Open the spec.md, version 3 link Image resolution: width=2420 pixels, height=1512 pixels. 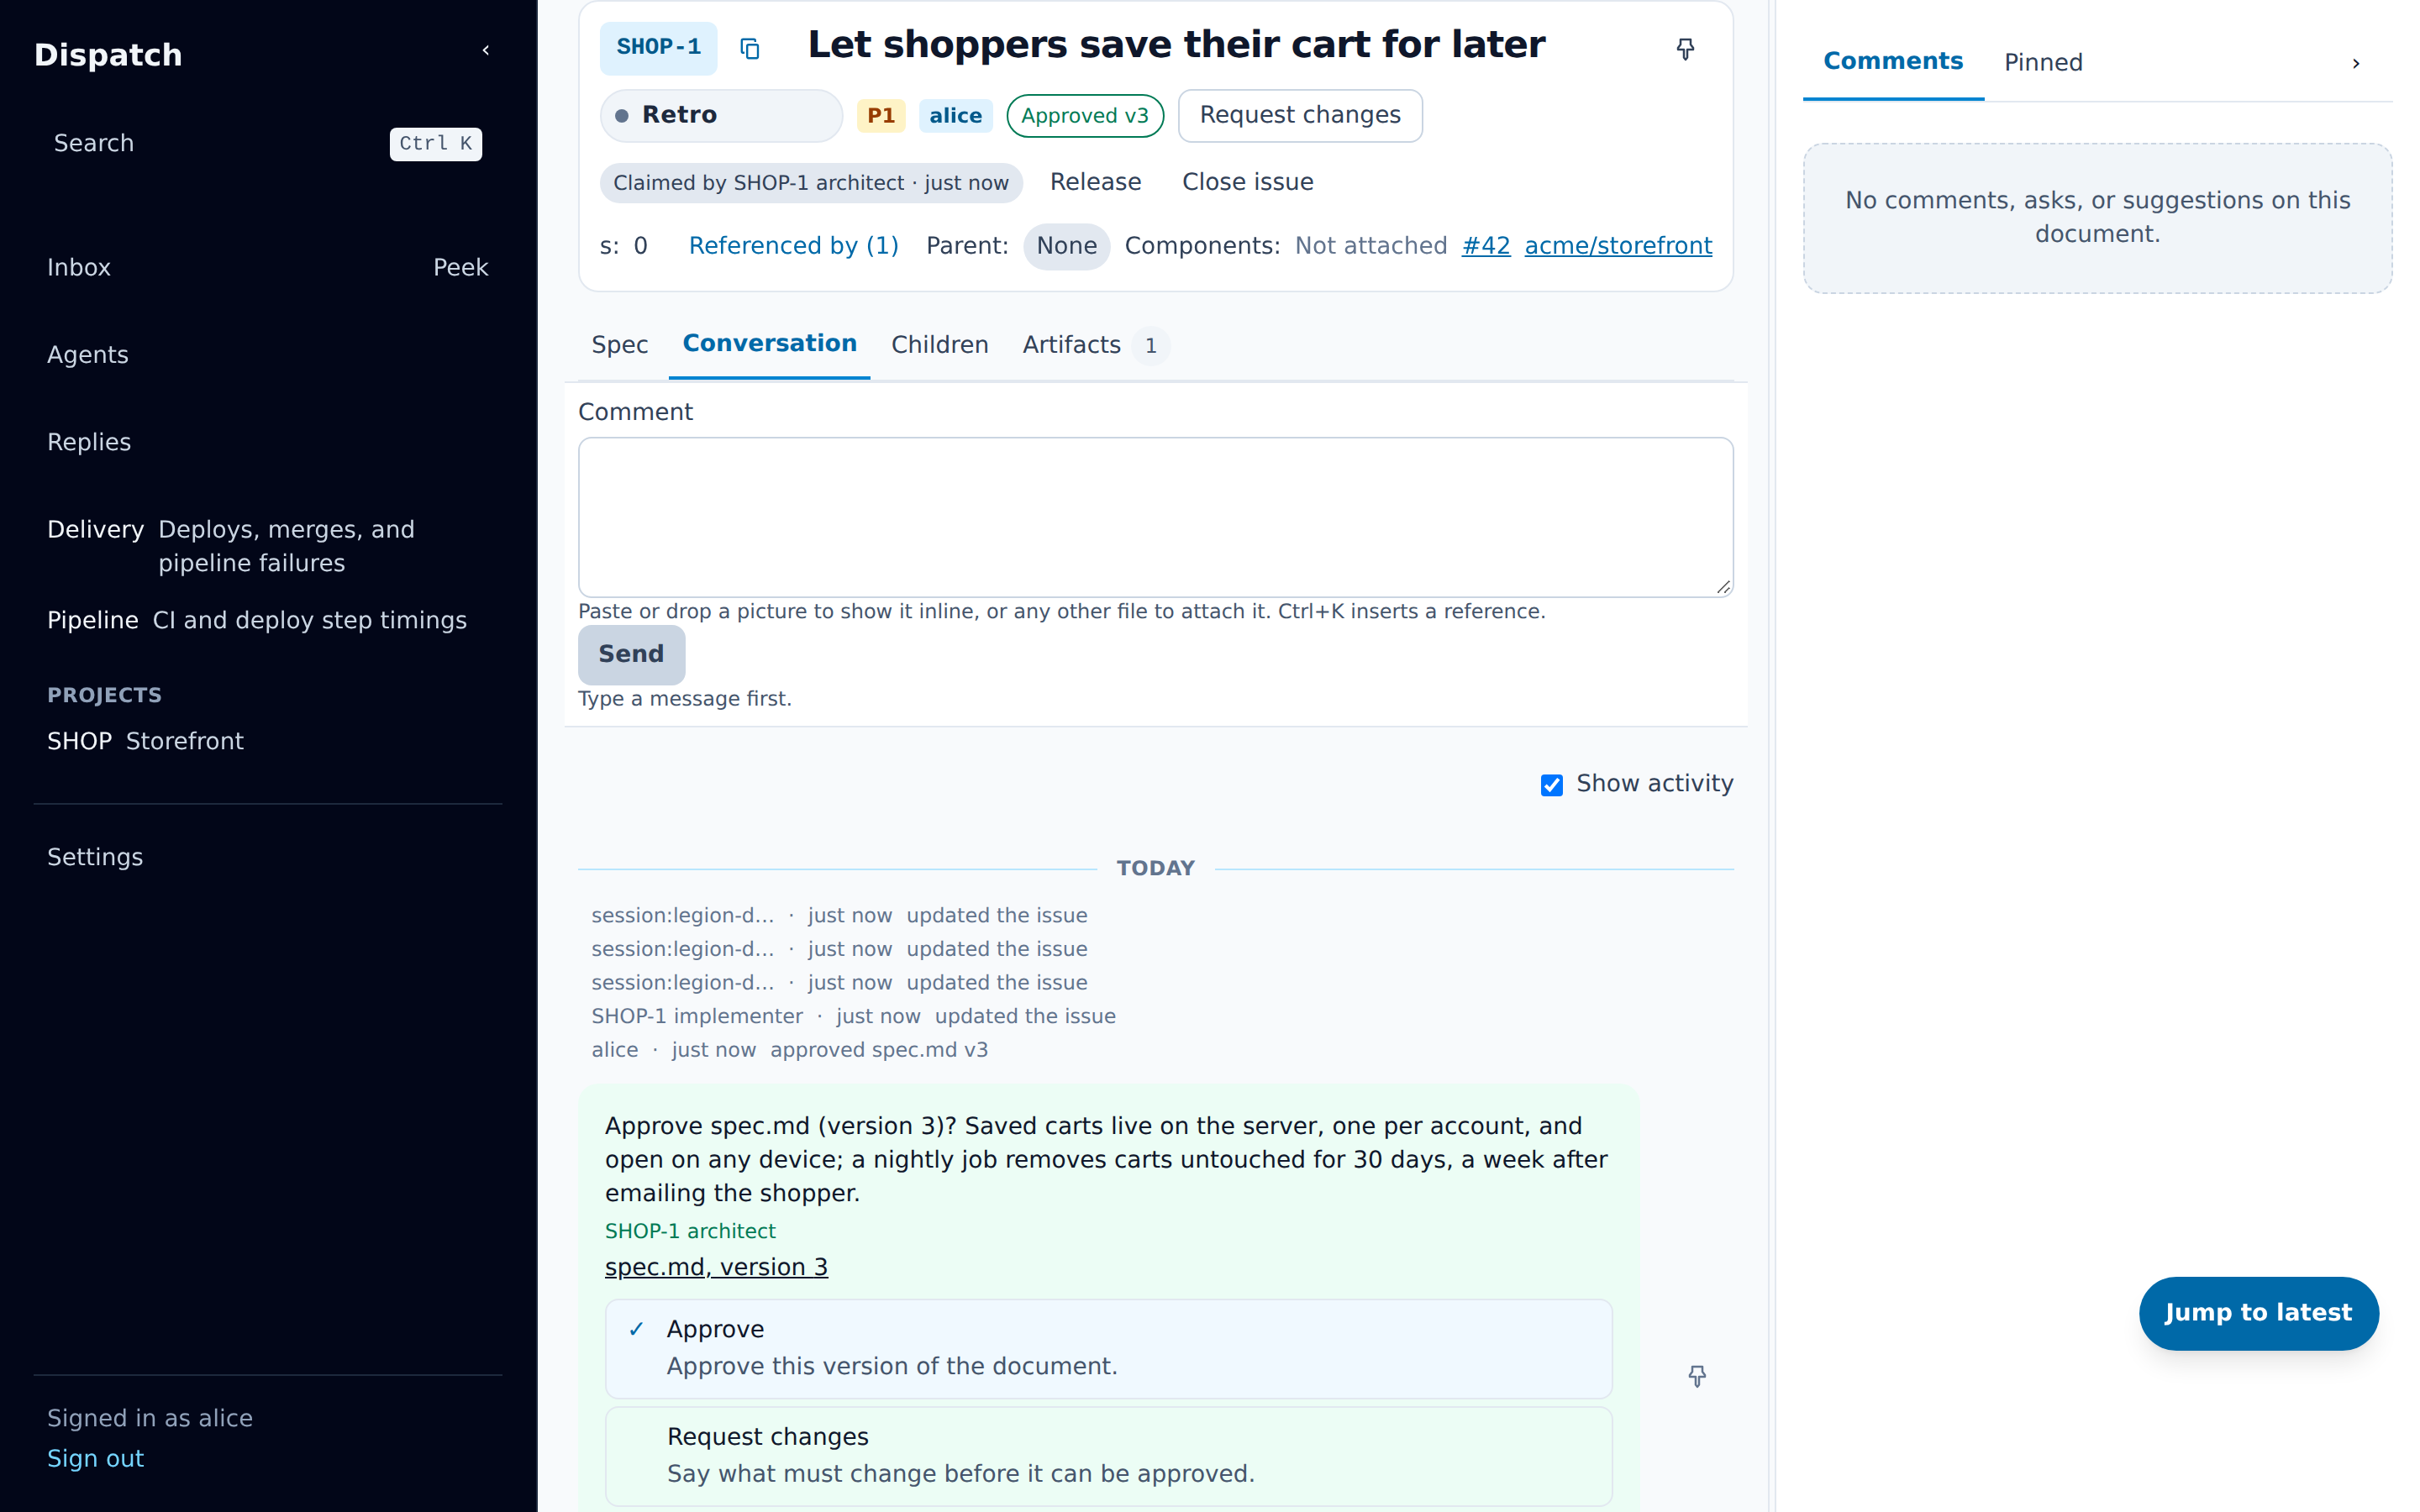click(x=716, y=1267)
